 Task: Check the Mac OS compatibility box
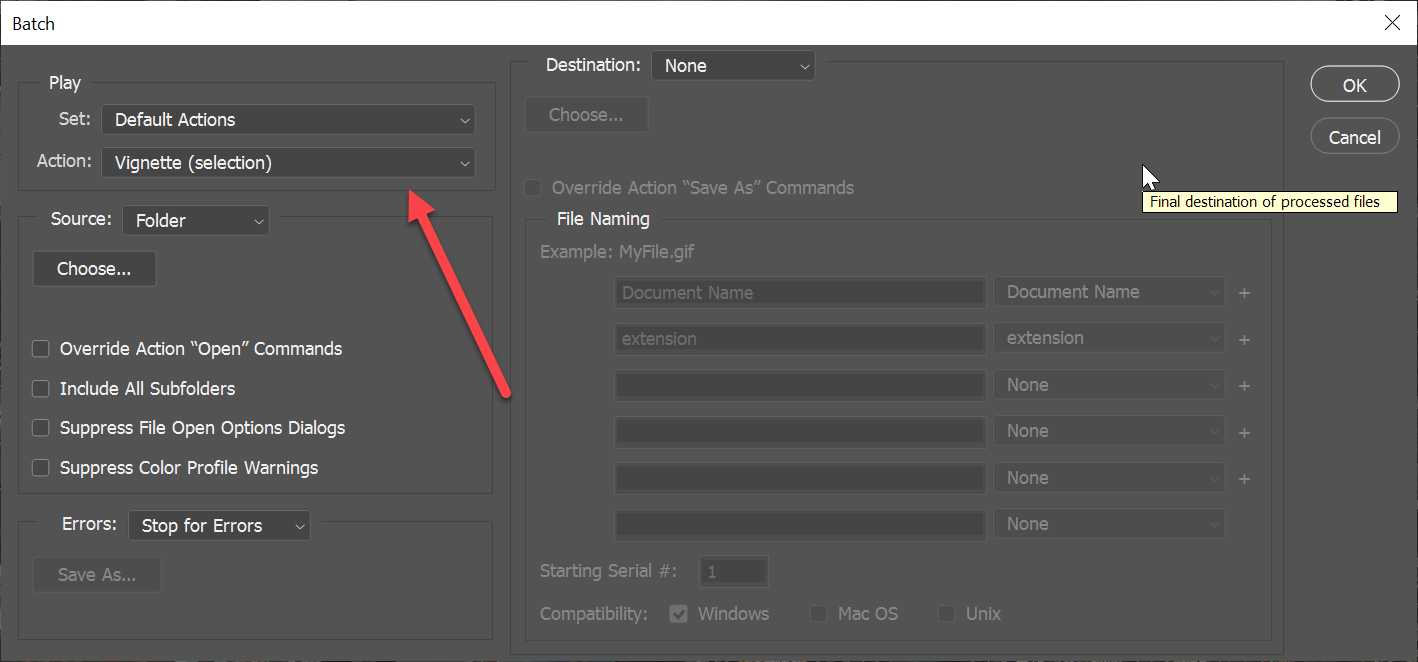(819, 614)
